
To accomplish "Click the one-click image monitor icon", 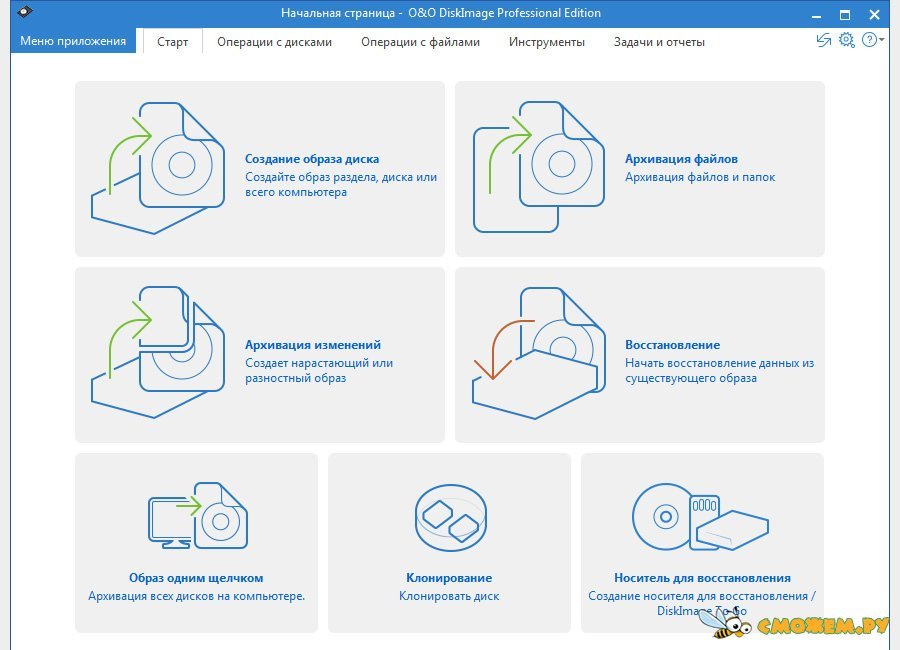I will pyautogui.click(x=197, y=517).
